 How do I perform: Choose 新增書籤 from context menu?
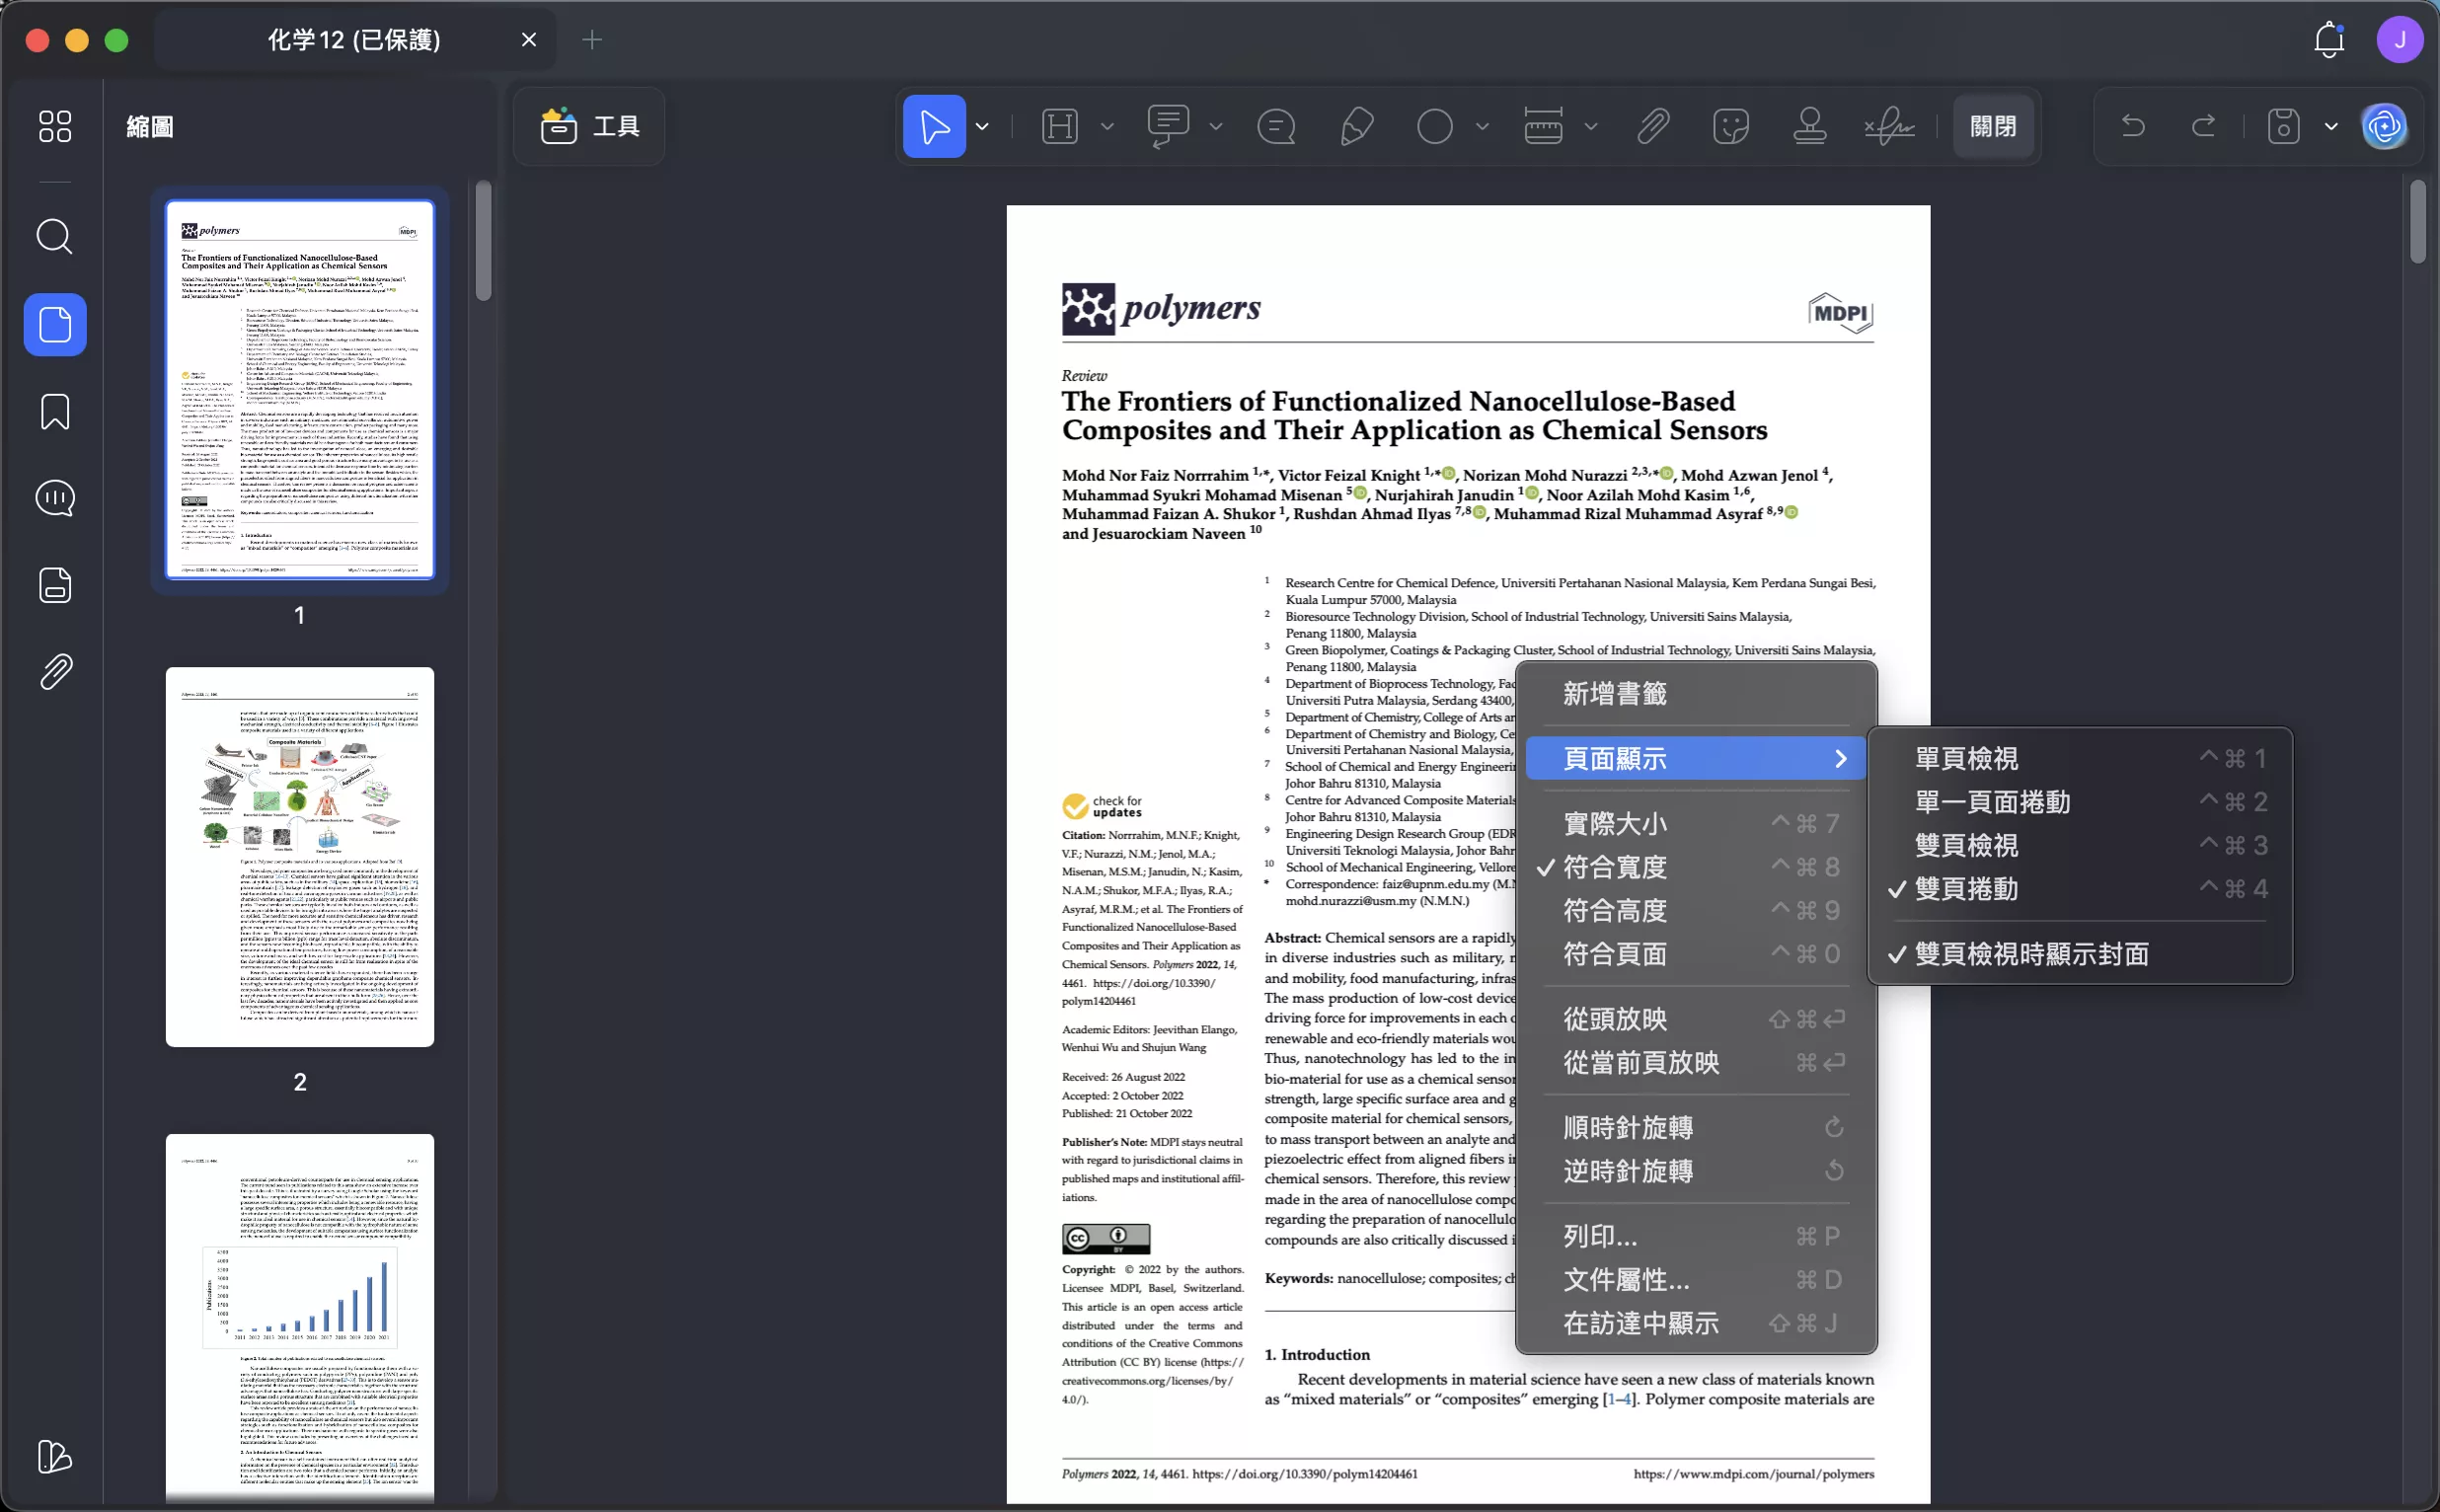click(1696, 693)
